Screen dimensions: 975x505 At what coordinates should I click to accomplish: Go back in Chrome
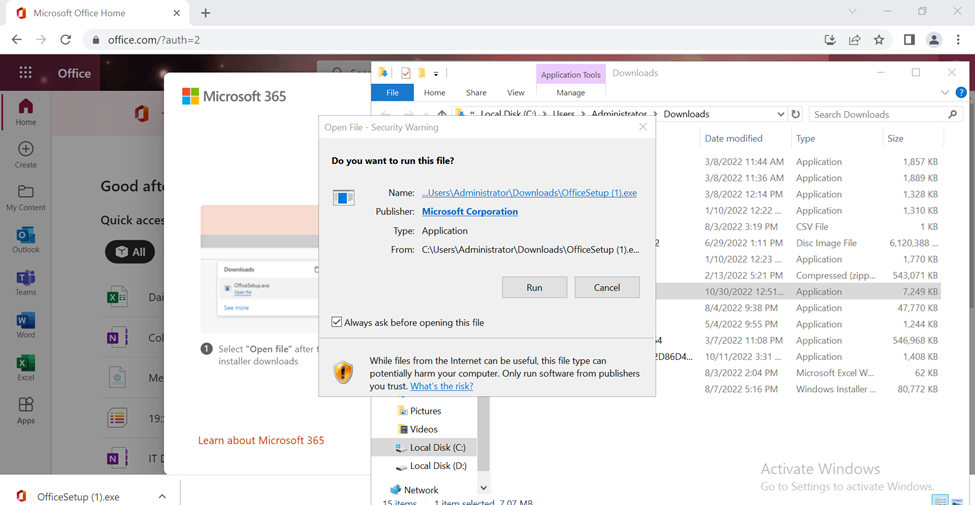point(17,40)
